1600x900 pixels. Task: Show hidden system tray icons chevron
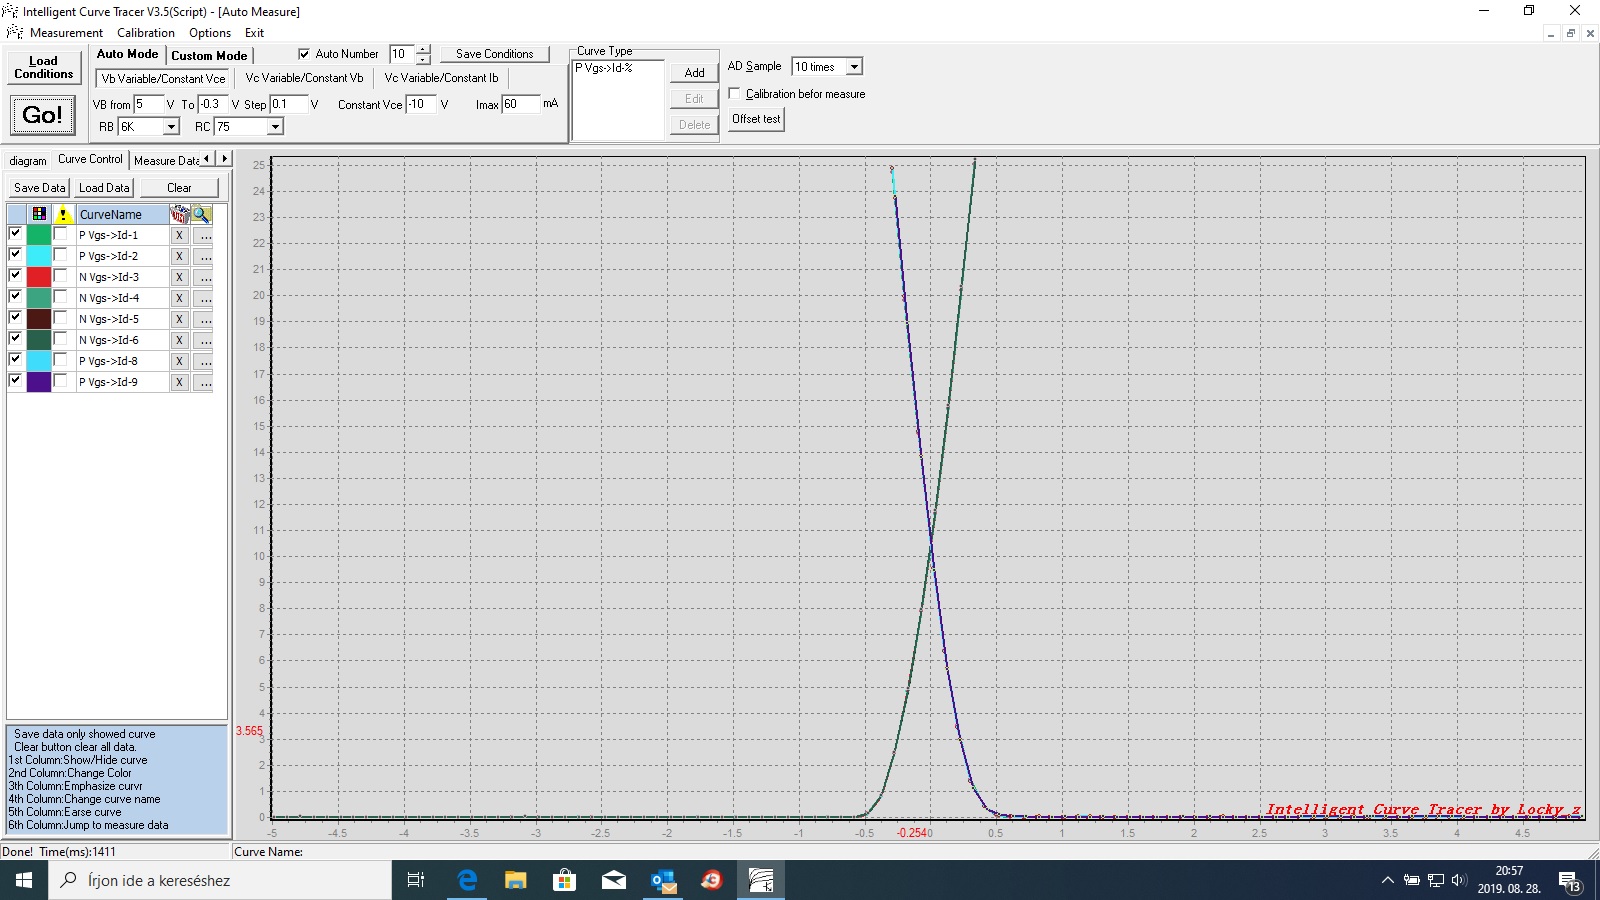(x=1388, y=880)
